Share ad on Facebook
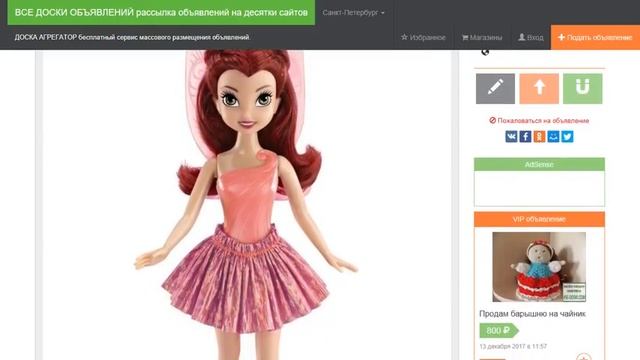Viewport: 640px width, 360px height. 525,136
